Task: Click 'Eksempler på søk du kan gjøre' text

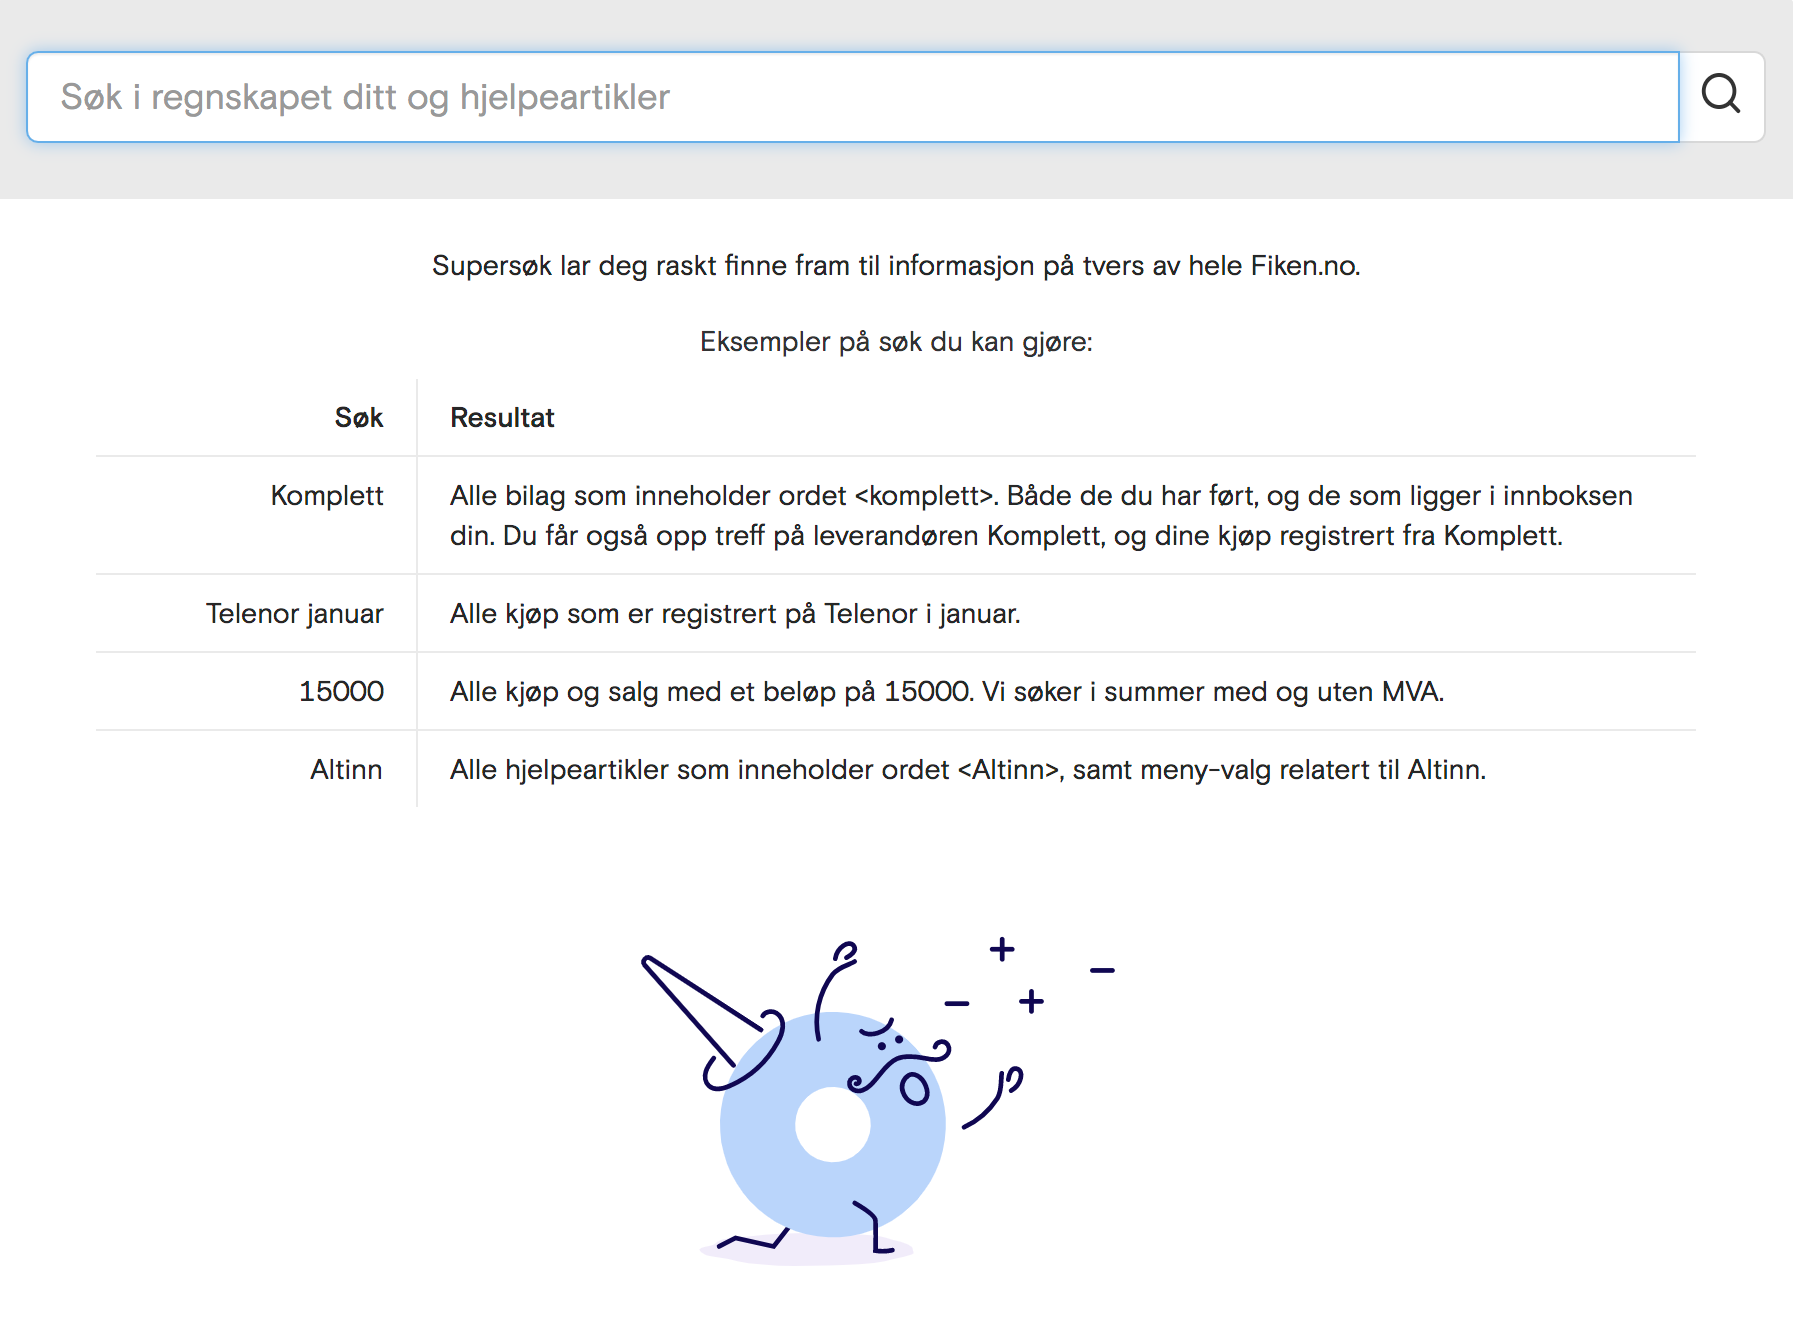Action: pos(896,342)
